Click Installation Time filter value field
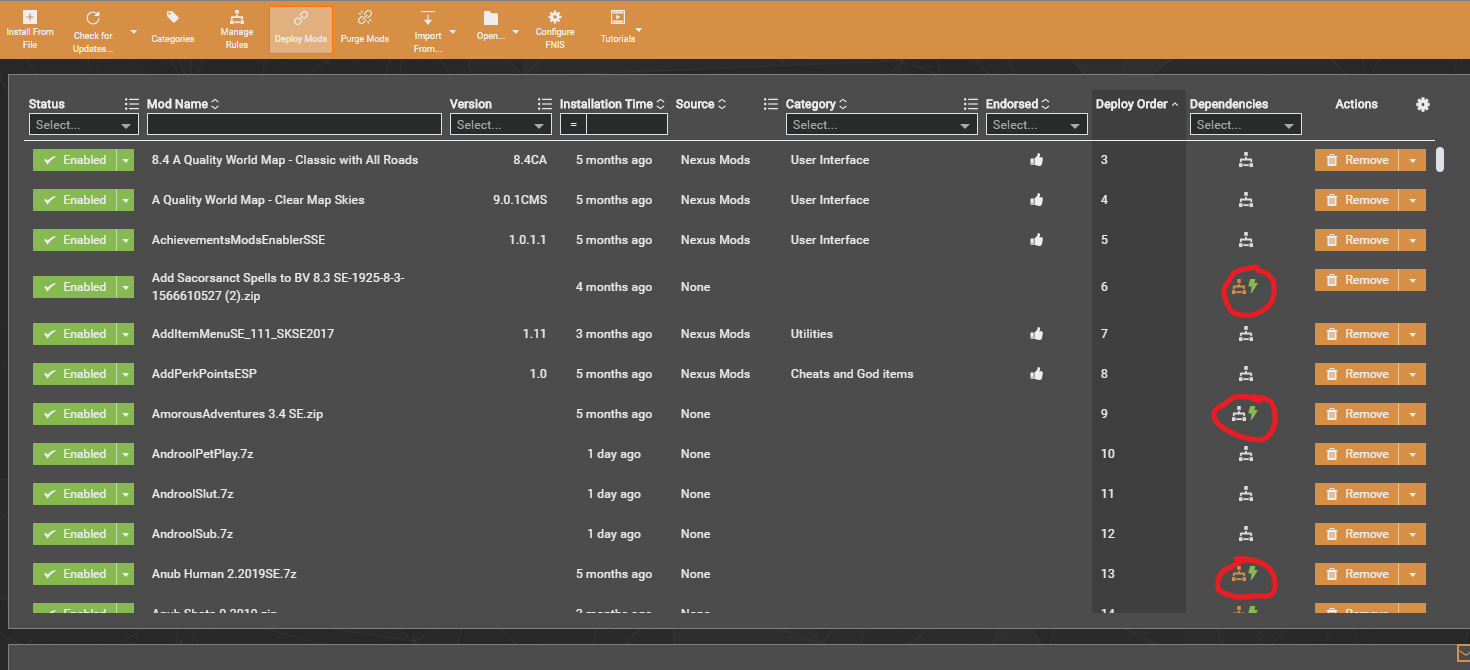The image size is (1470, 670). tap(627, 125)
